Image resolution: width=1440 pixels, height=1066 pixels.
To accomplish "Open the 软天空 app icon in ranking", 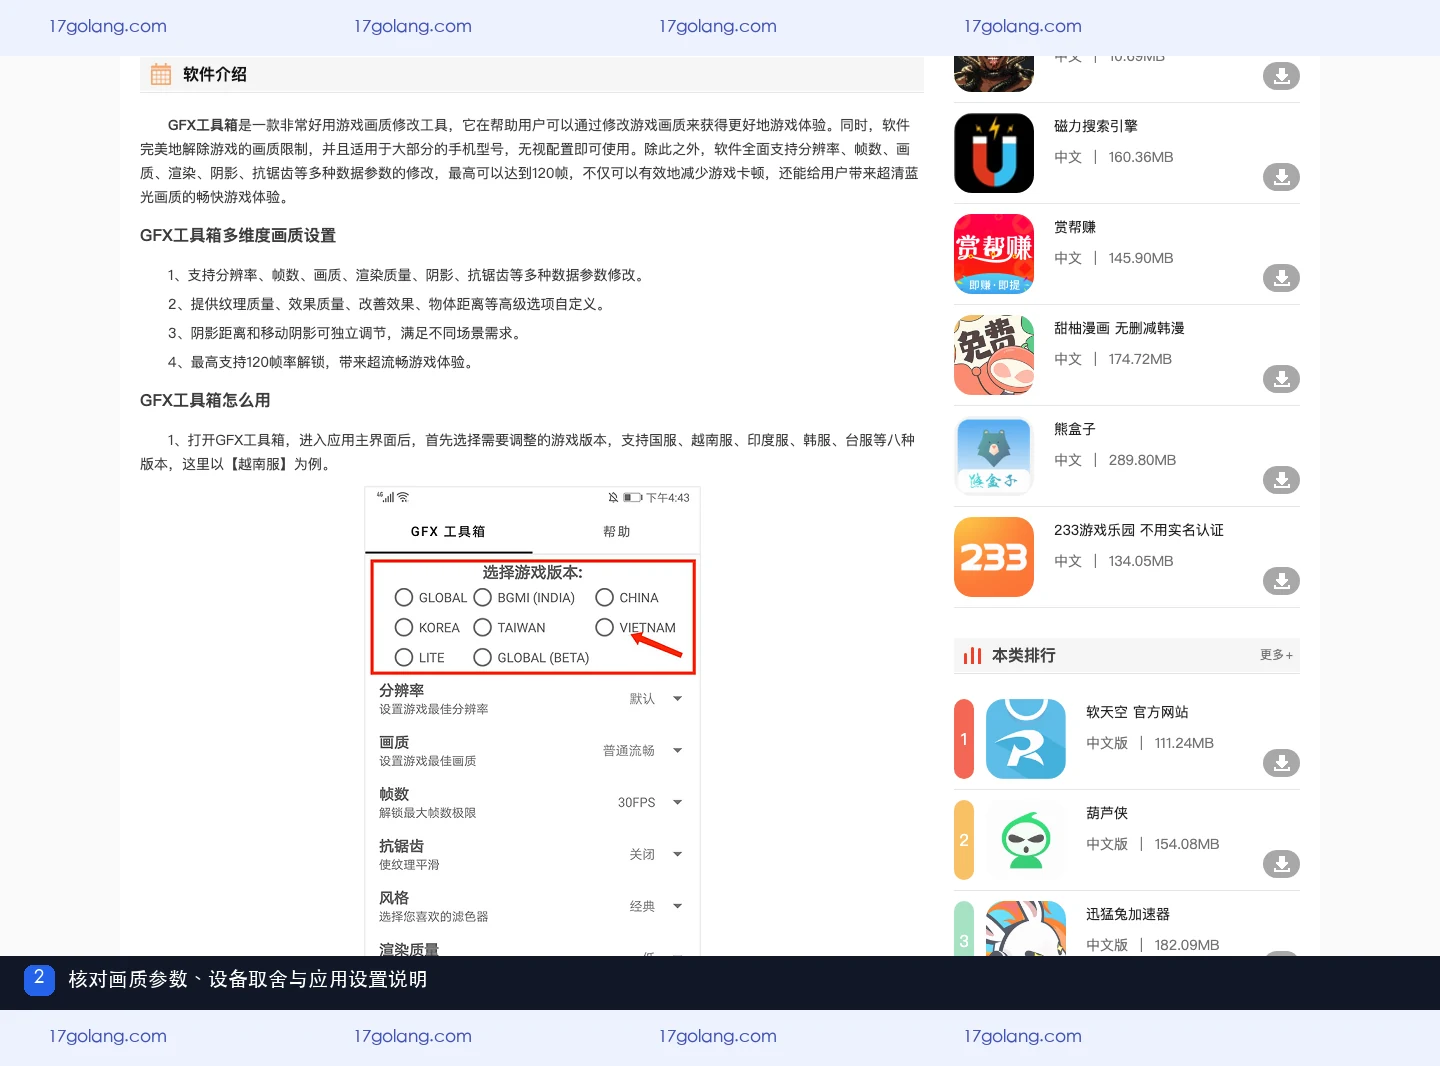I will pyautogui.click(x=1026, y=739).
